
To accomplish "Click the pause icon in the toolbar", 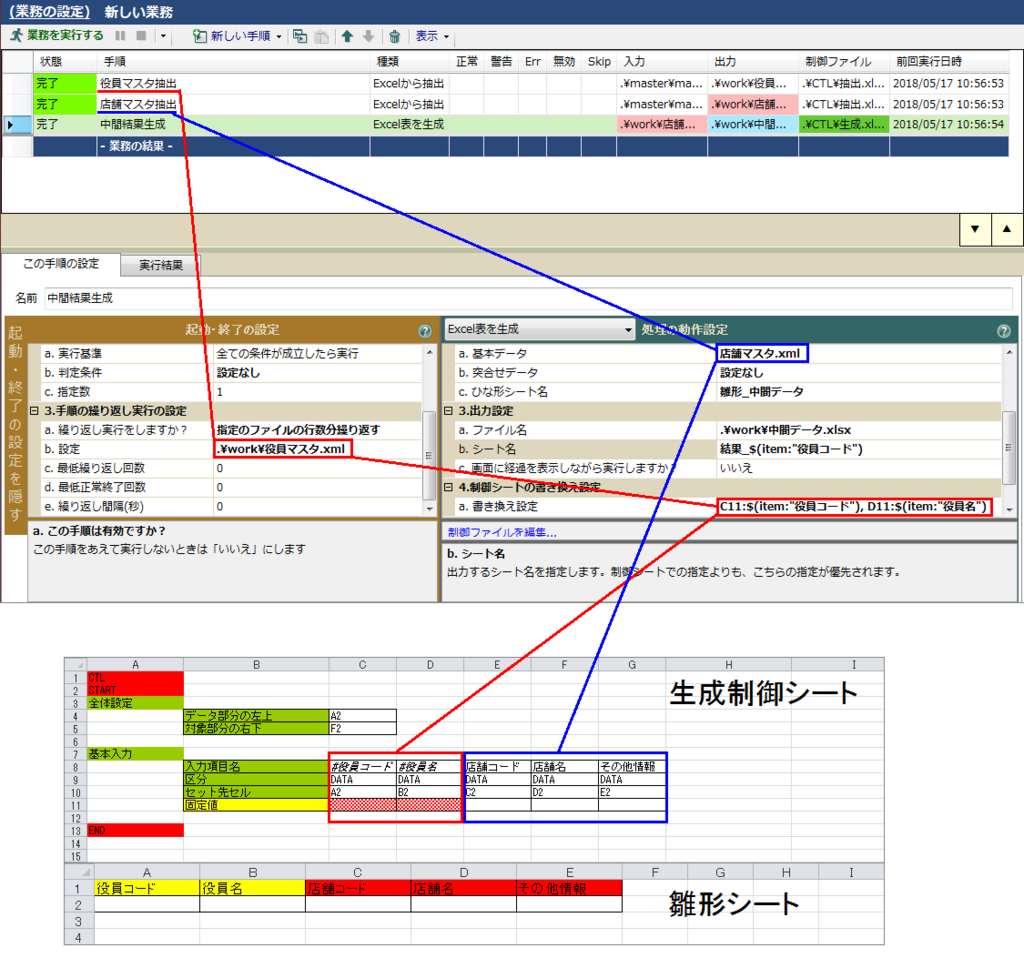I will (120, 36).
